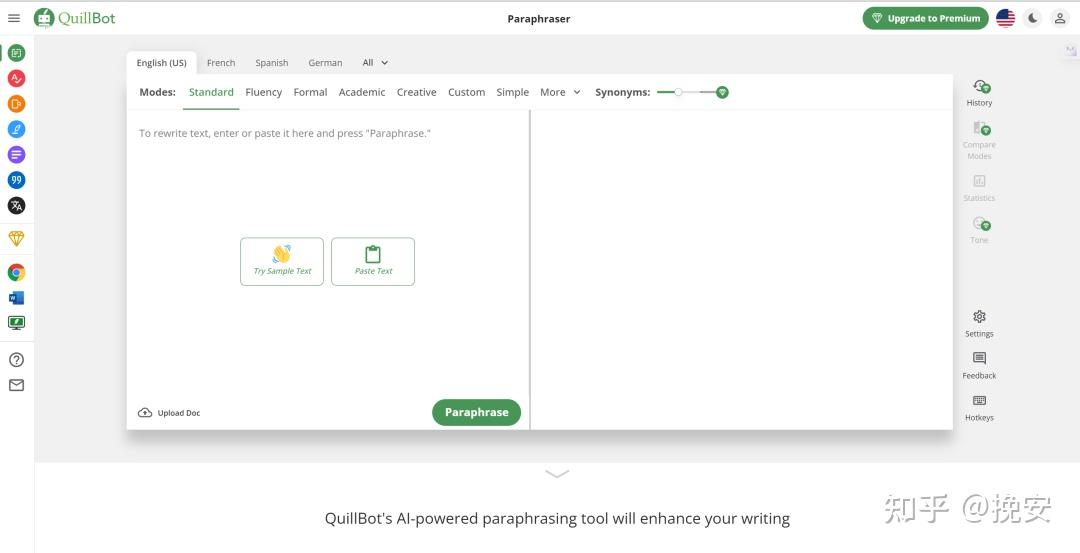Switch to the Spanish tab
This screenshot has height=553, width=1080.
coord(271,63)
